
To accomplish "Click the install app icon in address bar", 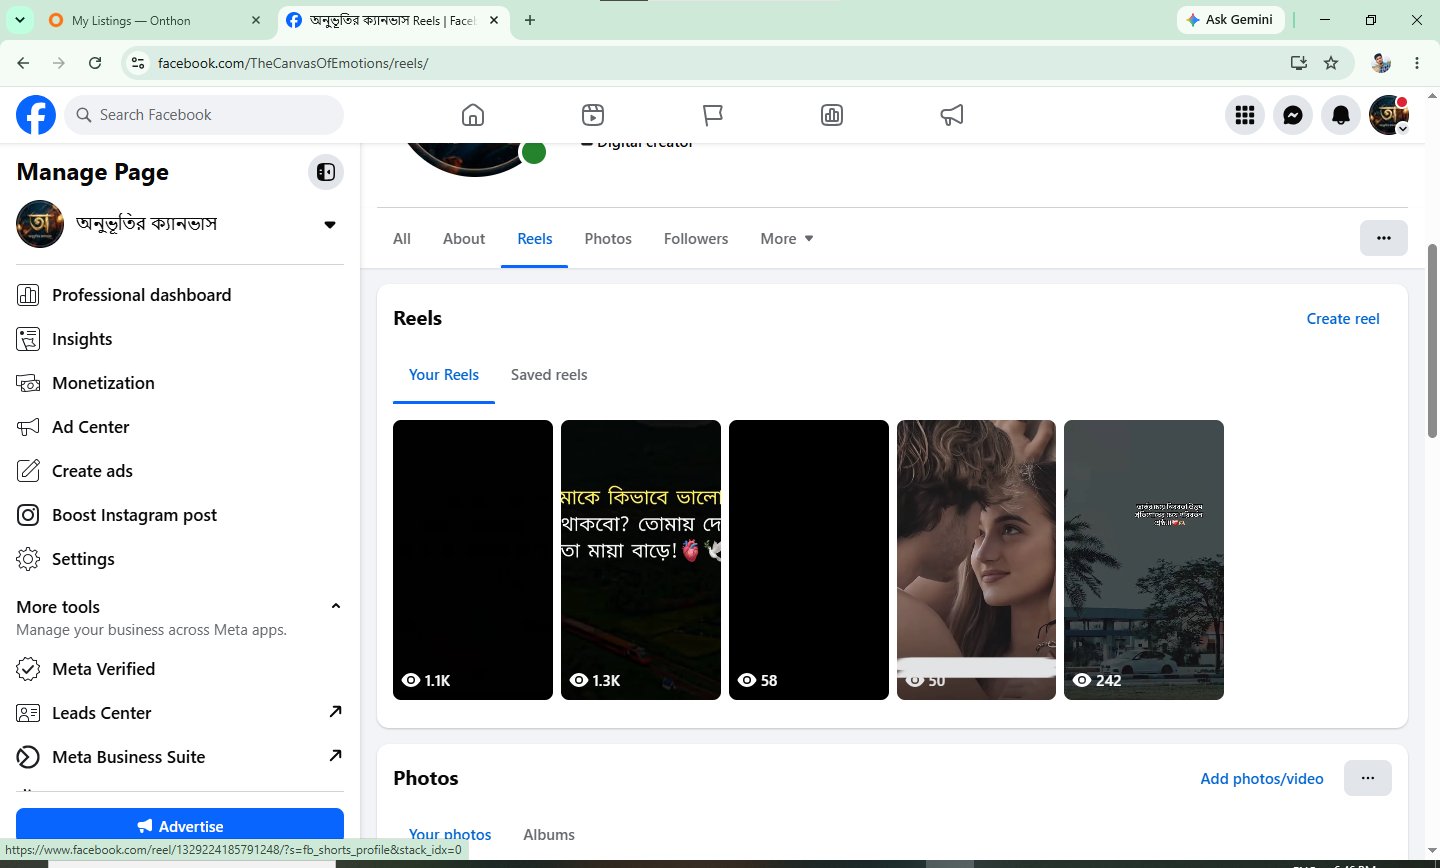I will click(x=1298, y=63).
